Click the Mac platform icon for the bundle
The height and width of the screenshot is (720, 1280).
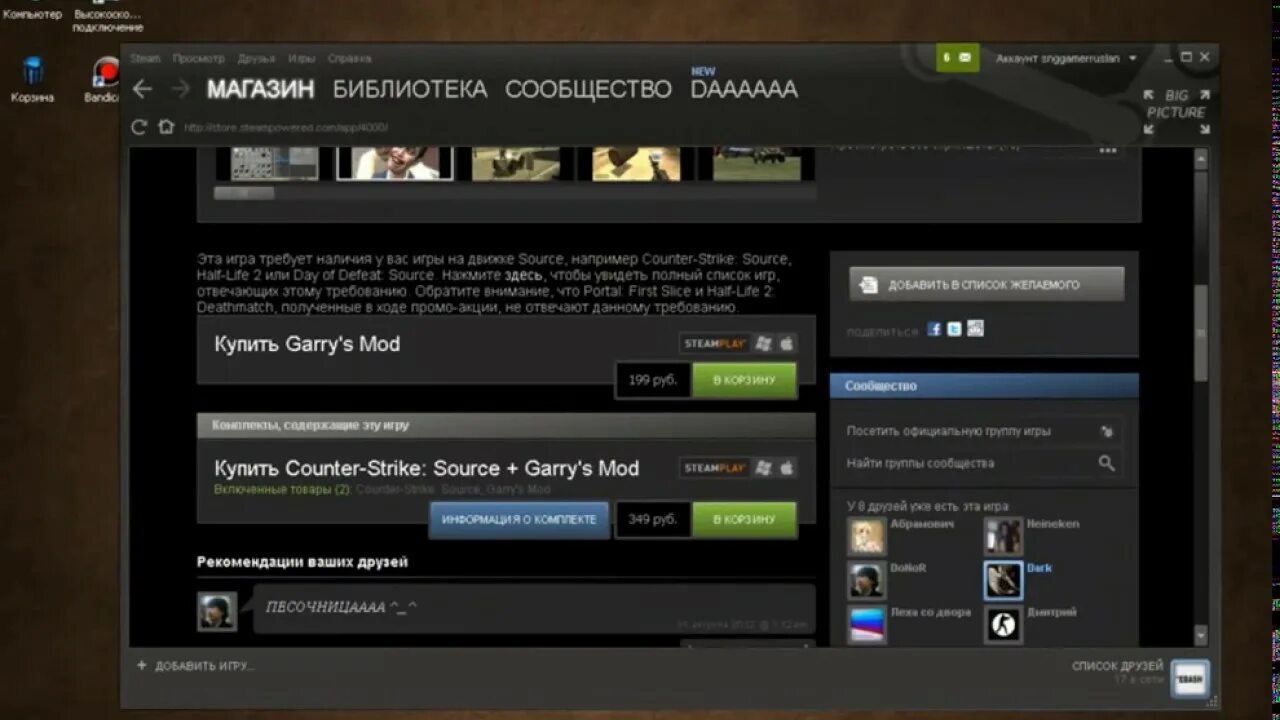click(x=787, y=467)
